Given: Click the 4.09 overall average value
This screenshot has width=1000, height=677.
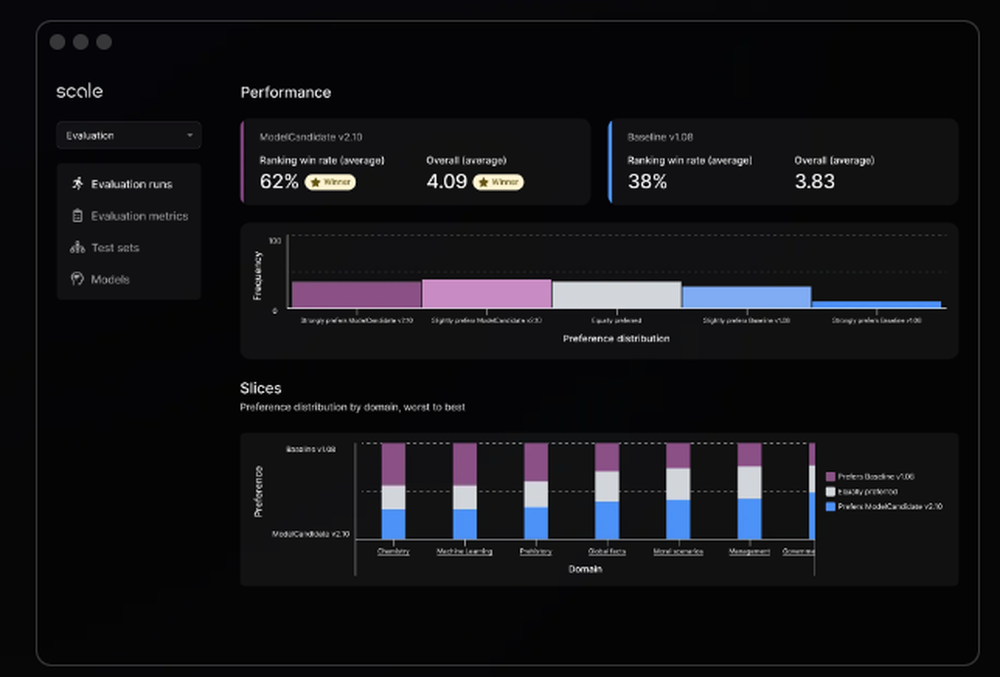Looking at the screenshot, I should pyautogui.click(x=447, y=182).
